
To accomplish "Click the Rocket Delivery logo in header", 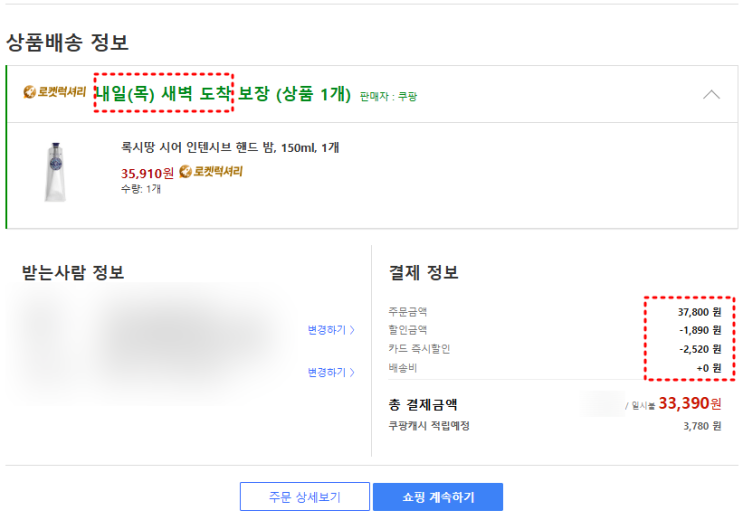I will coord(55,93).
